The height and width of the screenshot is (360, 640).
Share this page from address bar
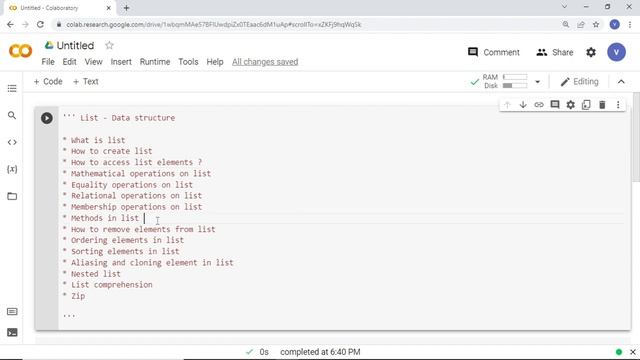[581, 24]
